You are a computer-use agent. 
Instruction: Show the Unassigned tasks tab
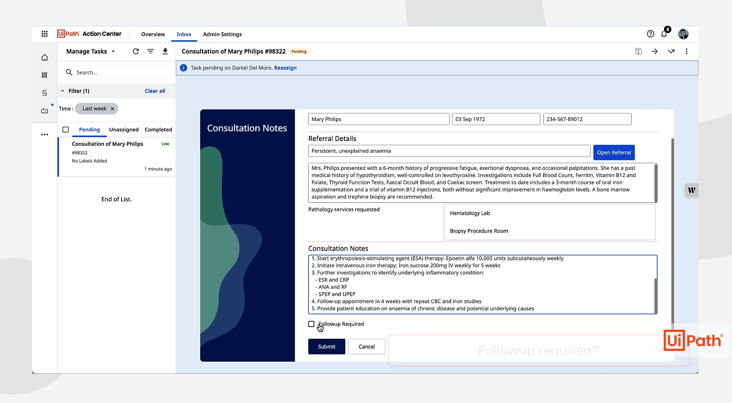click(124, 129)
